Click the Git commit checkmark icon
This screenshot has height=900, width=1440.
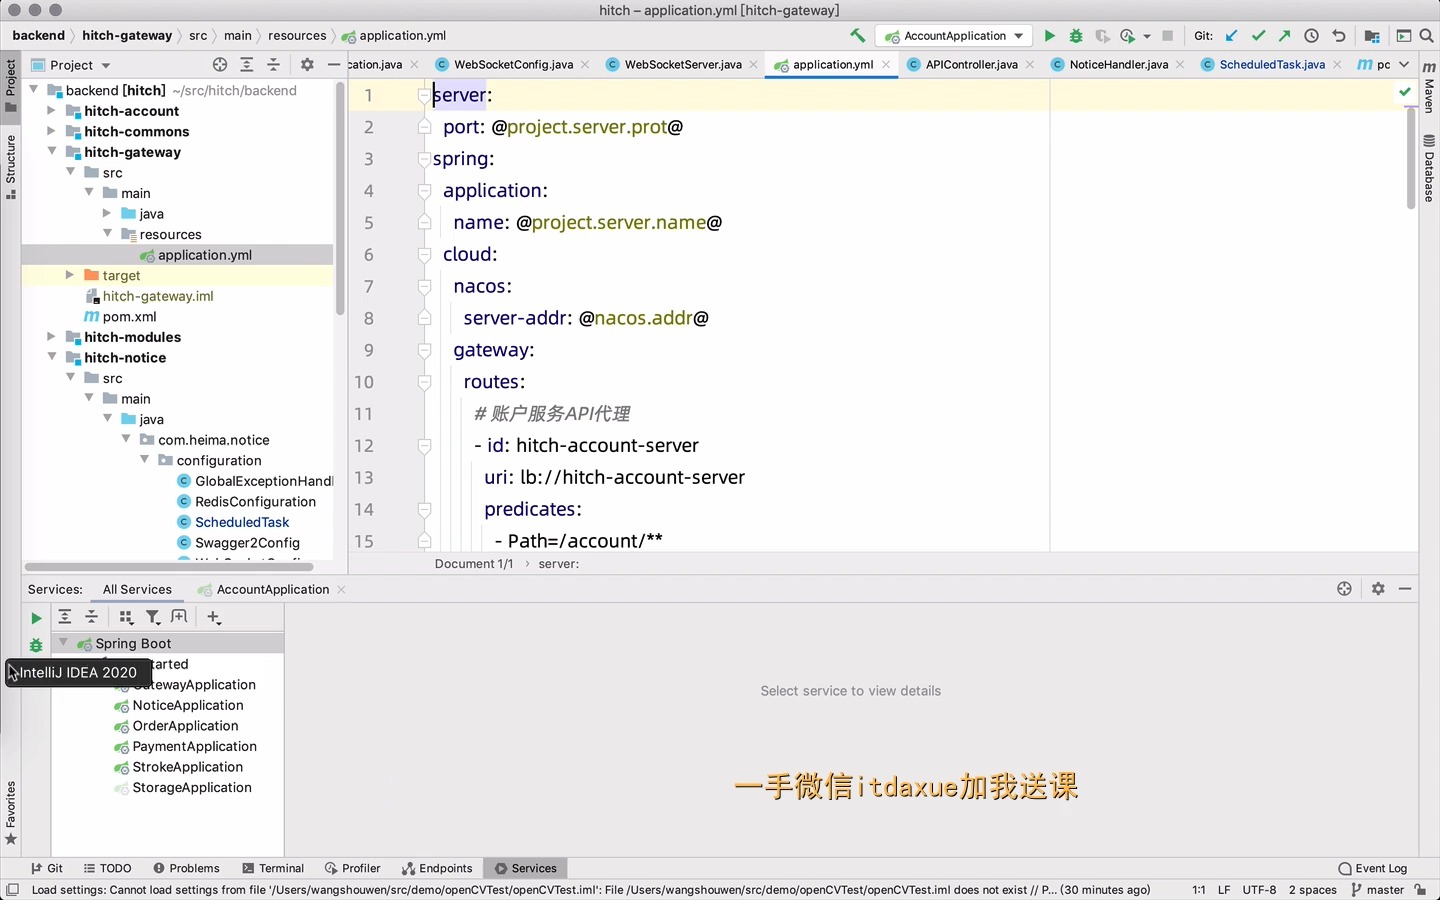coord(1258,35)
